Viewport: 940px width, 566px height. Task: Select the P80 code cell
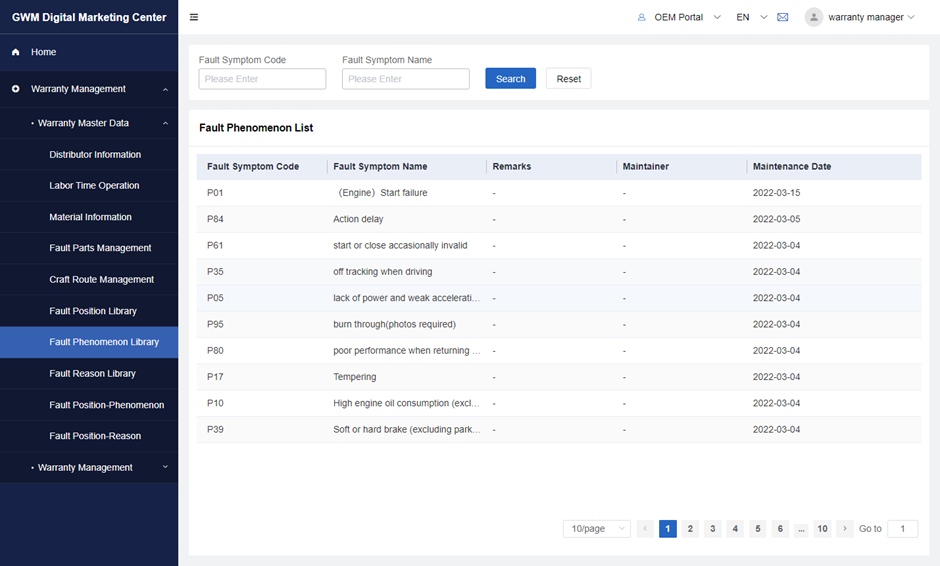215,351
